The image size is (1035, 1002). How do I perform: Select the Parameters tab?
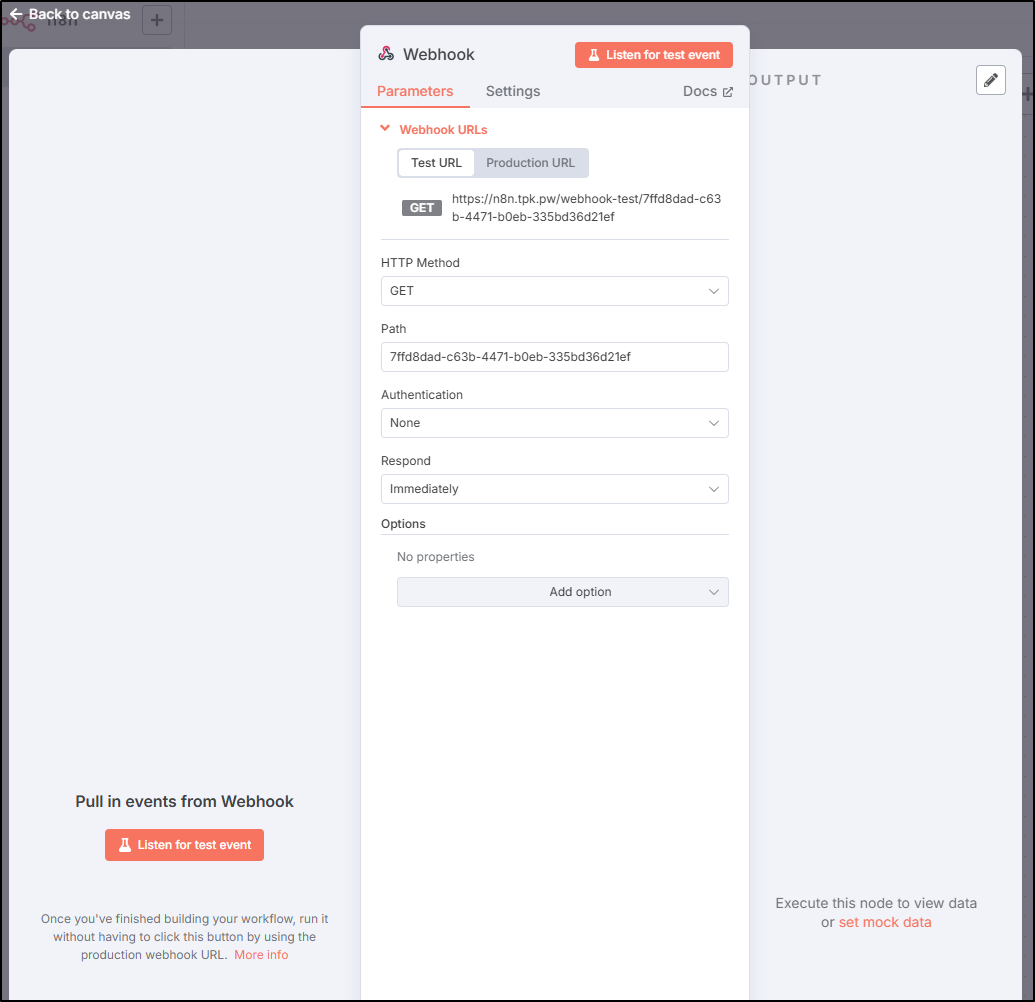point(415,91)
